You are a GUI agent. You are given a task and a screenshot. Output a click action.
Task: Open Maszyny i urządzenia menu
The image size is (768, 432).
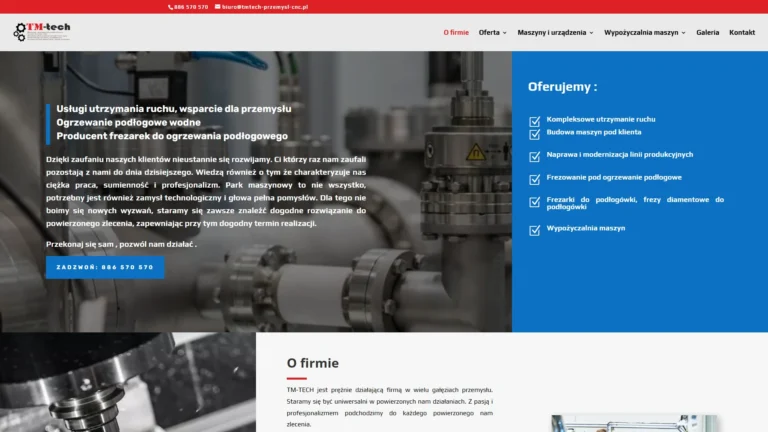[x=552, y=32]
